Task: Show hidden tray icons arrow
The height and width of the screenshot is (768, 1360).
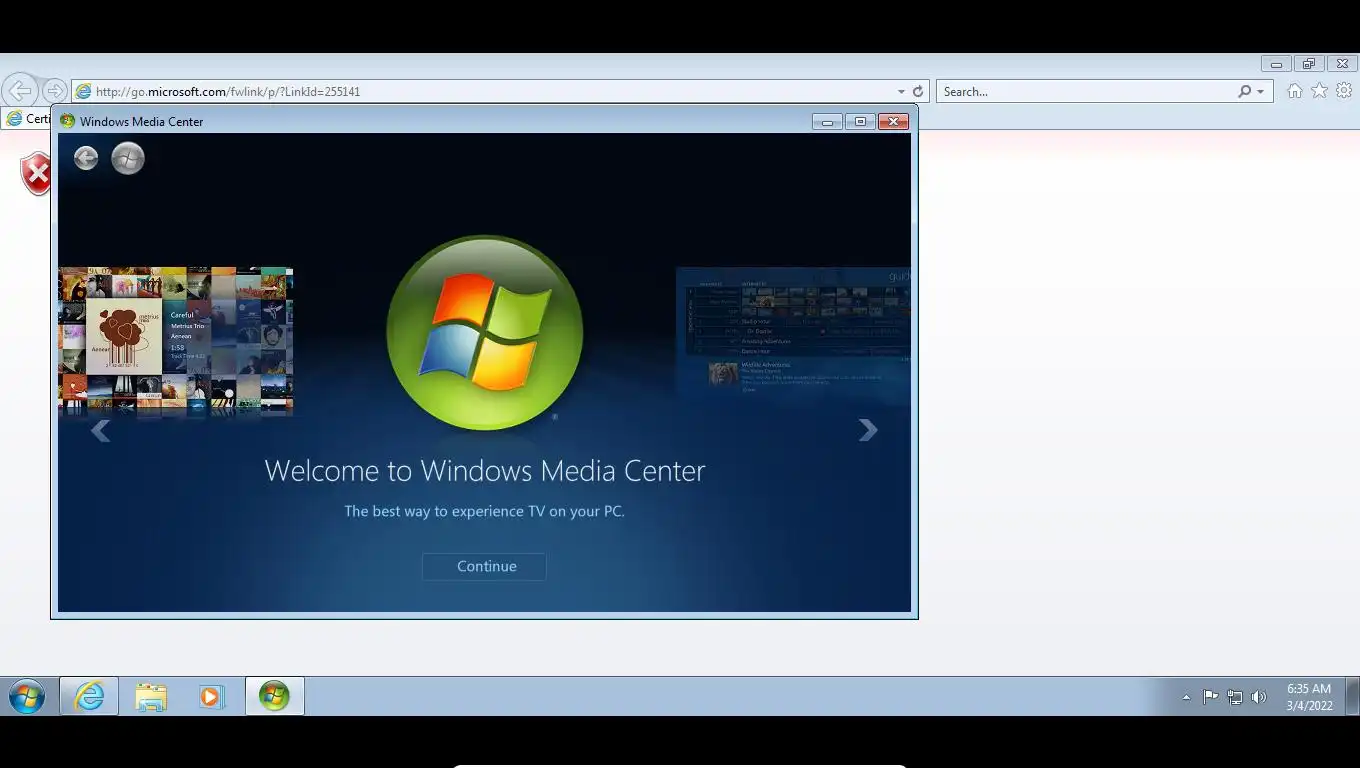Action: pyautogui.click(x=1186, y=697)
